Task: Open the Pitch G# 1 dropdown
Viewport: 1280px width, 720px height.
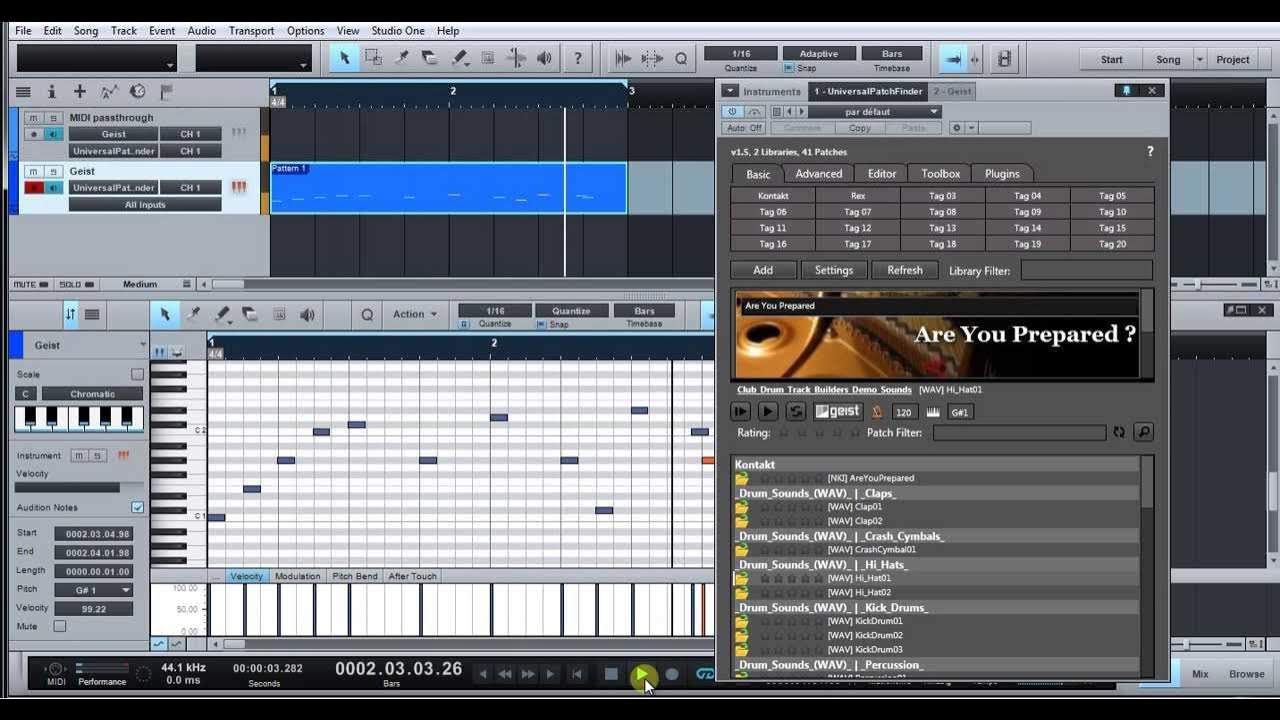Action: [94, 590]
